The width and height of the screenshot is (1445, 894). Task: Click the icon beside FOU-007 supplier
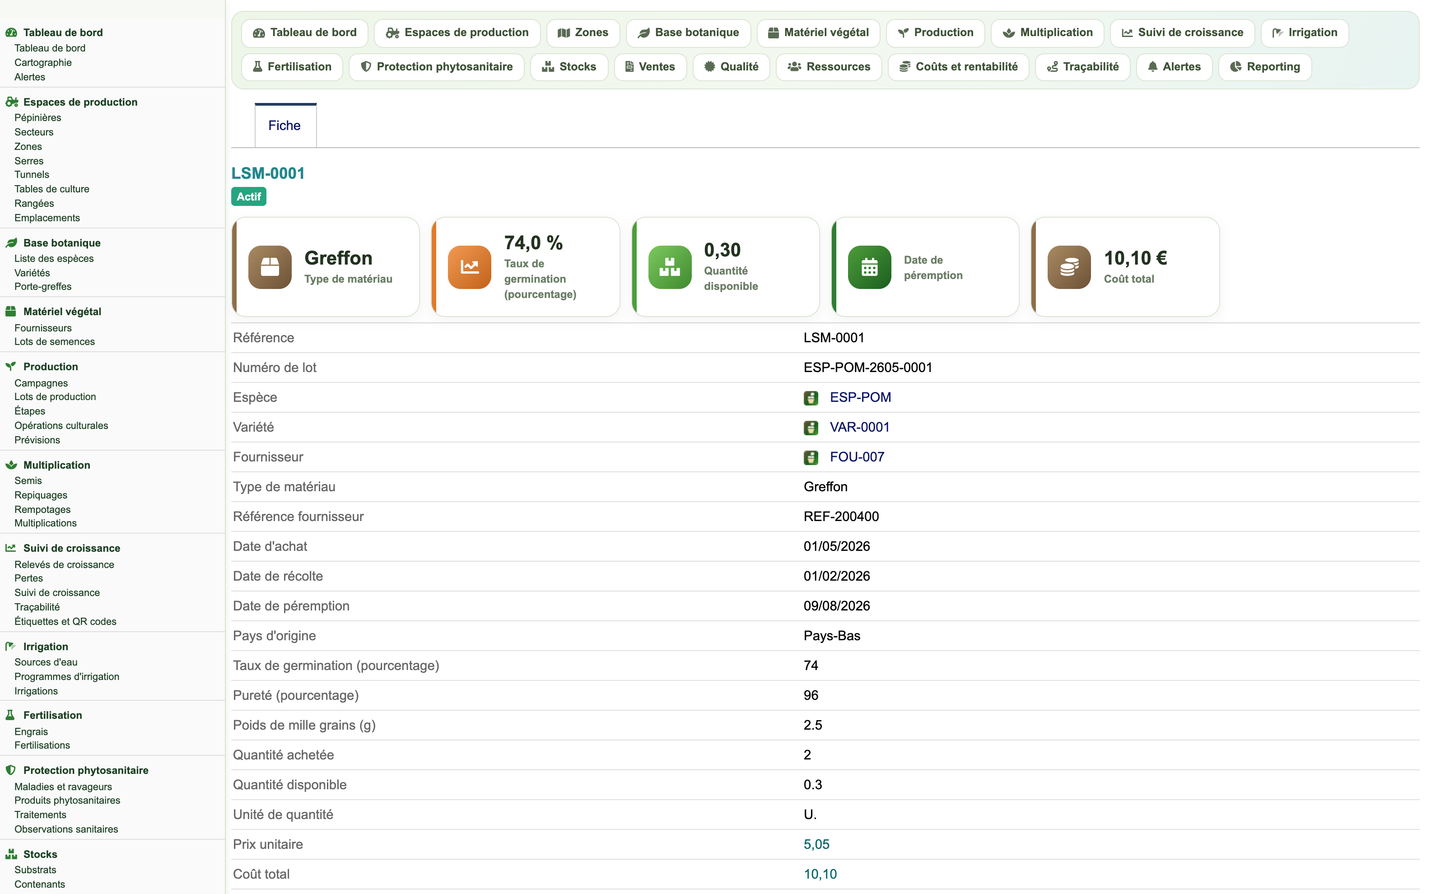[x=811, y=458]
